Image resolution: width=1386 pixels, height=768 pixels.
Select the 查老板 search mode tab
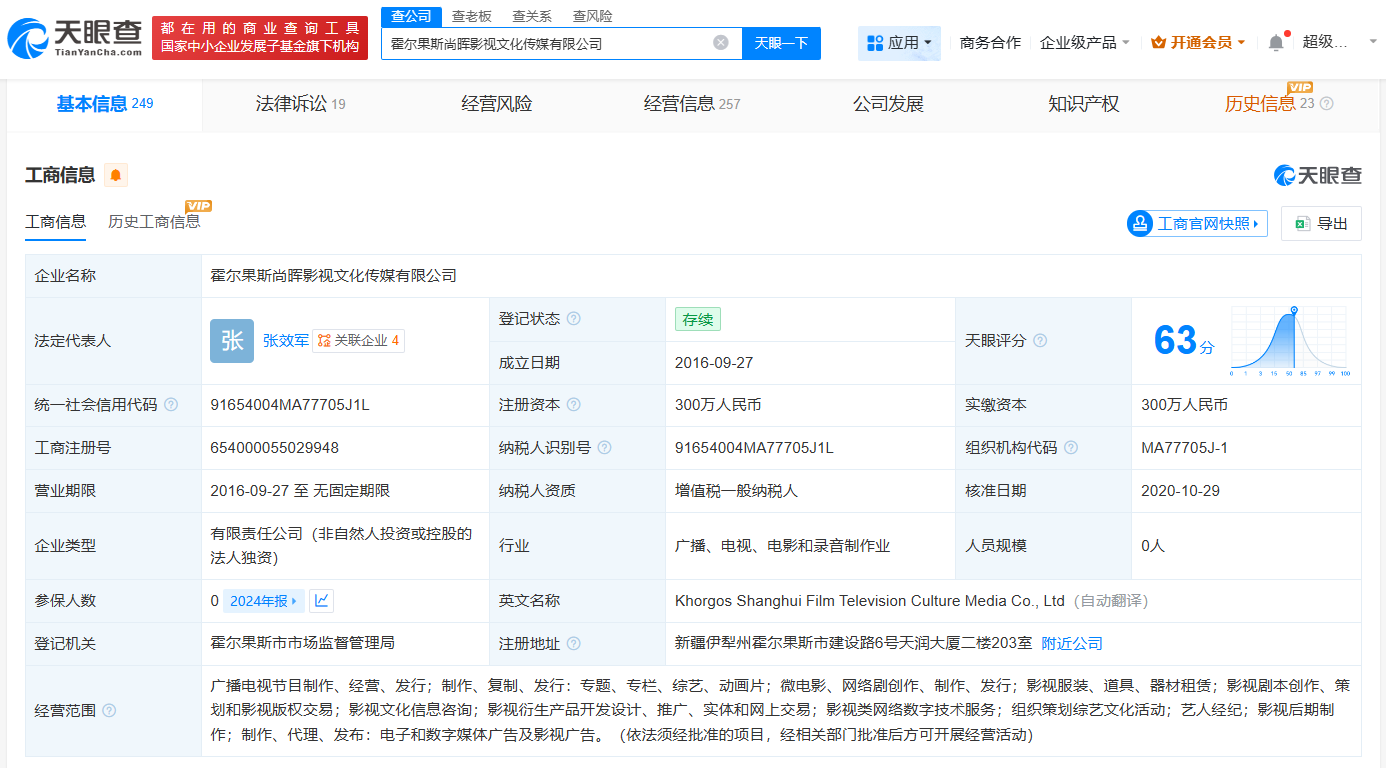(471, 16)
